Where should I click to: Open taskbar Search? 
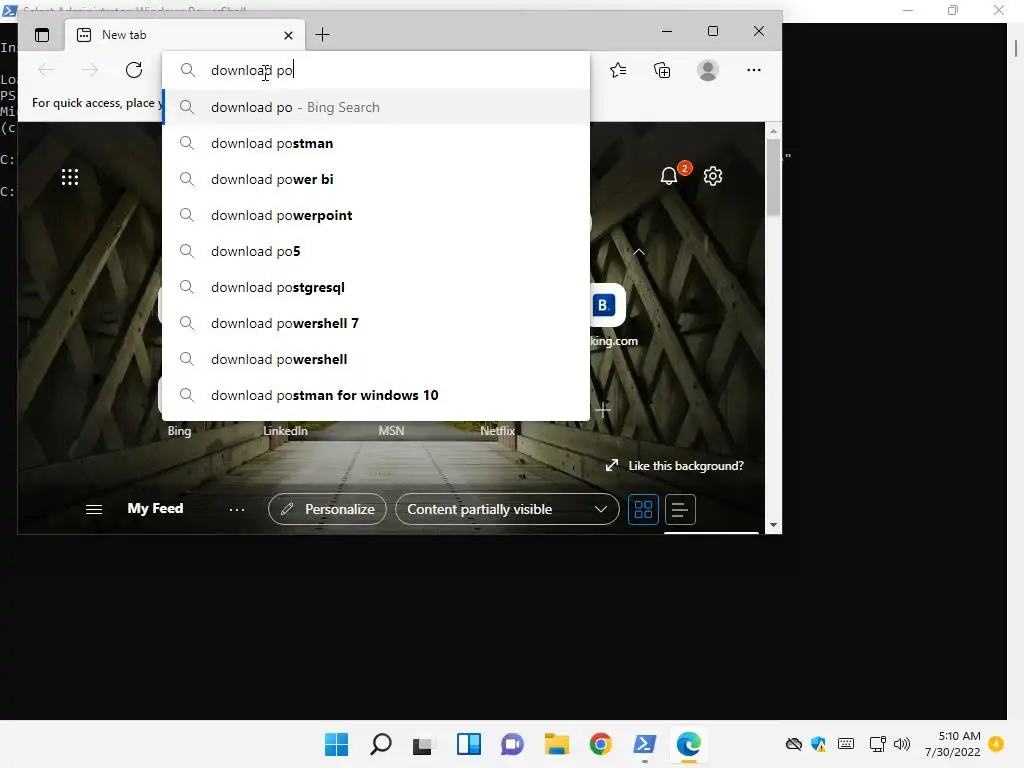(381, 744)
